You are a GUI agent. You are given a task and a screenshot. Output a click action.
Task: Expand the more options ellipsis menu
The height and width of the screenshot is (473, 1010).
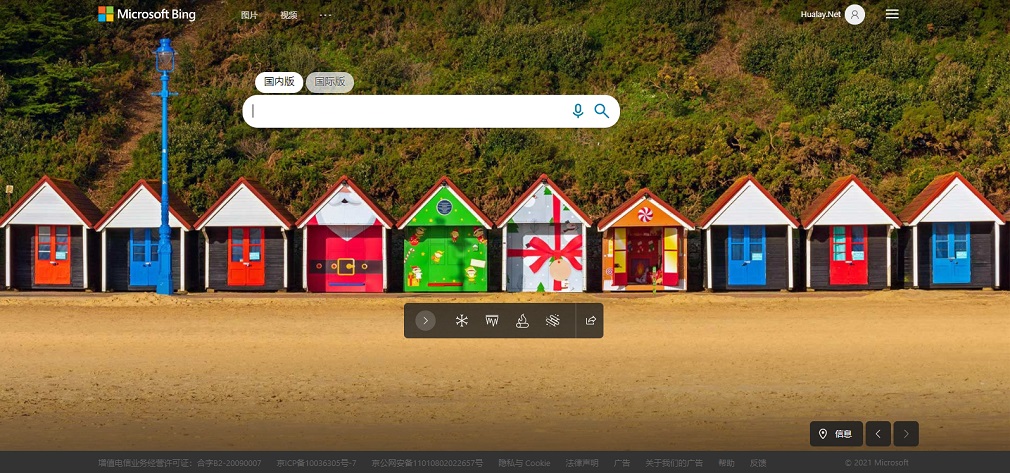[x=325, y=15]
